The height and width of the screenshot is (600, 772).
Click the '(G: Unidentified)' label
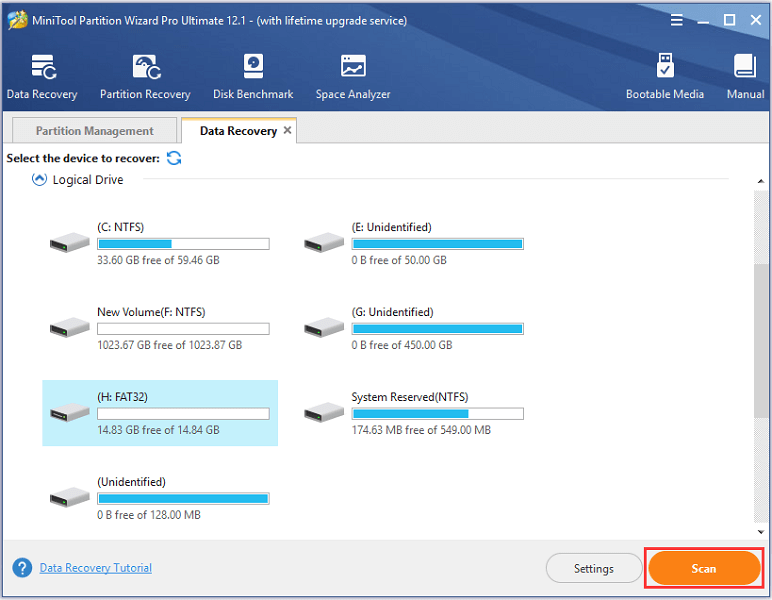(x=392, y=312)
